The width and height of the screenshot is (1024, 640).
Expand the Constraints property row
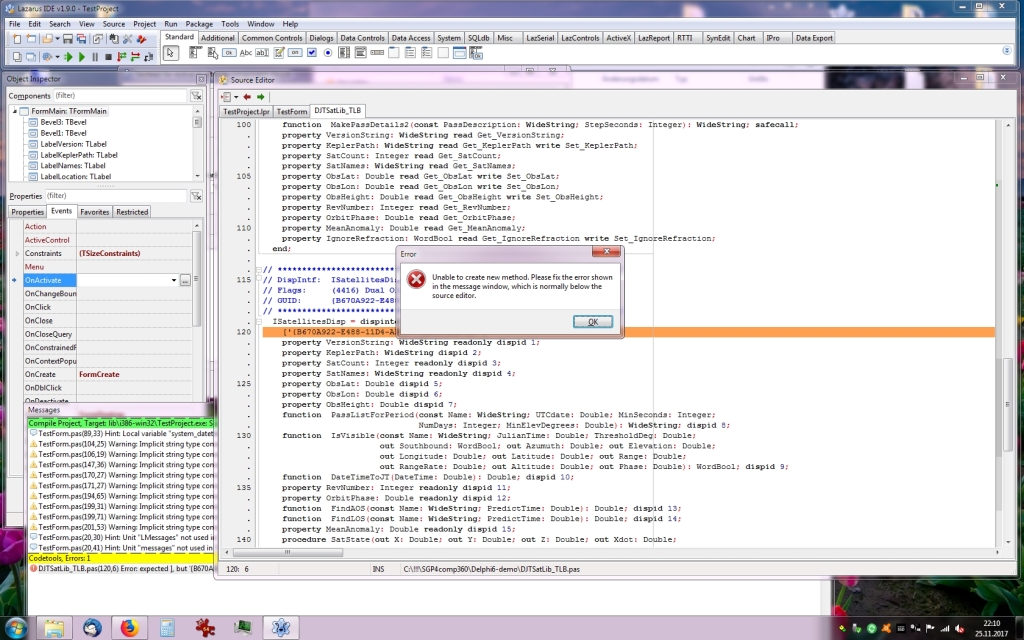16,254
